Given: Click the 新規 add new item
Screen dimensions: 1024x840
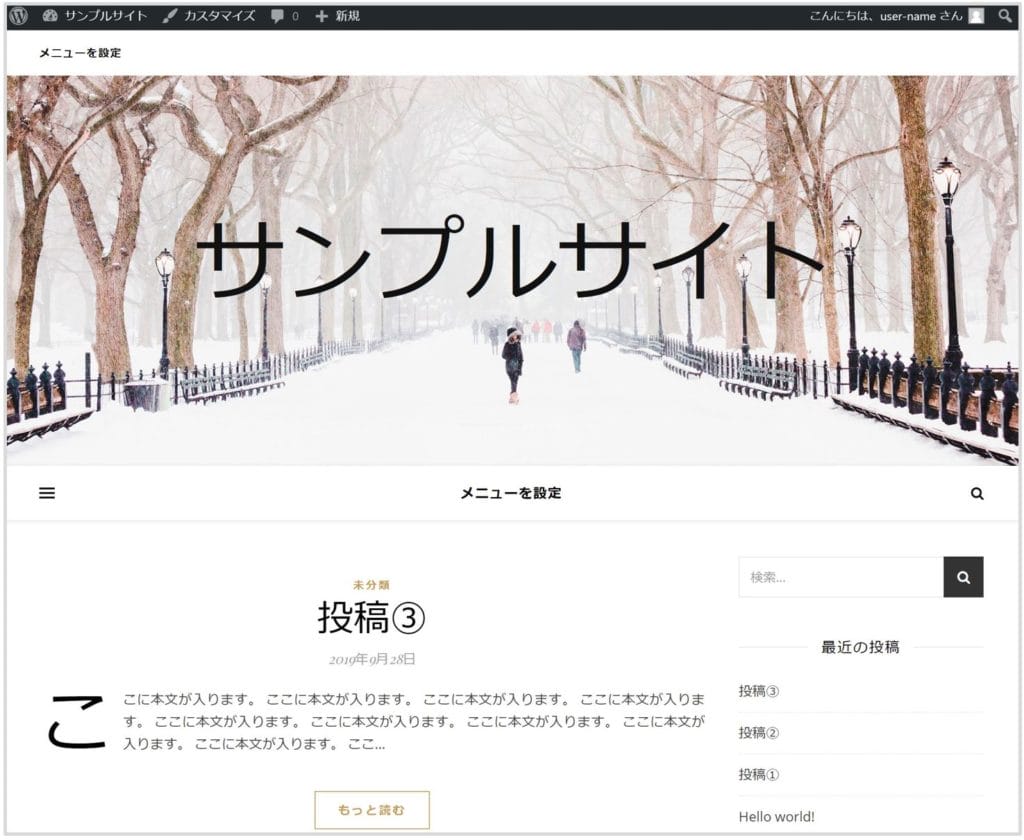Looking at the screenshot, I should (x=338, y=16).
